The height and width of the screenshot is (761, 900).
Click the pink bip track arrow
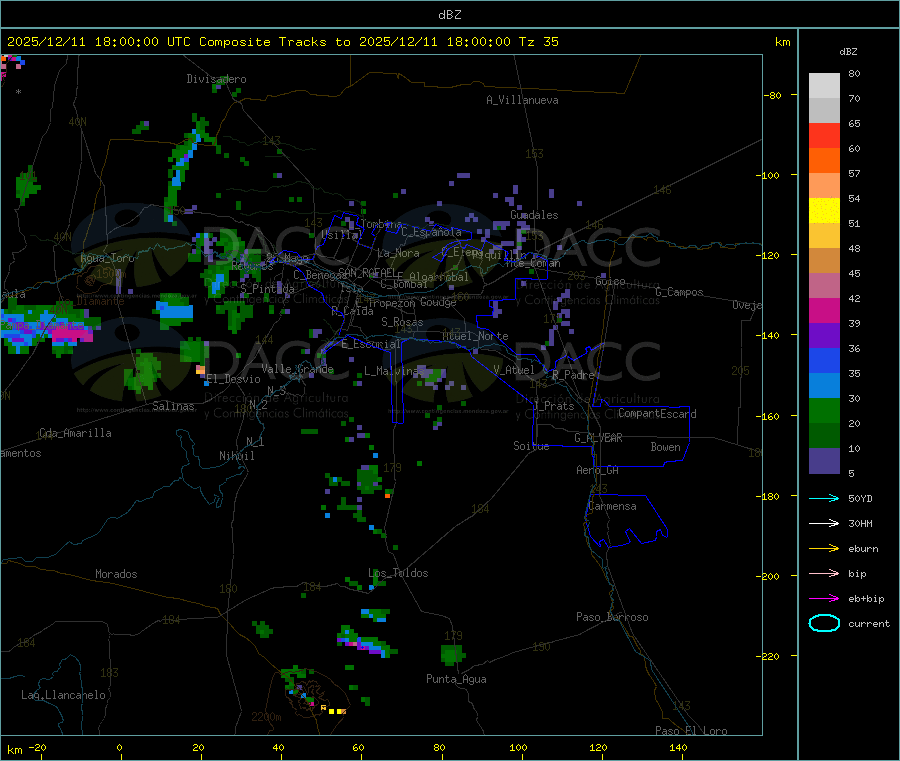[x=824, y=573]
